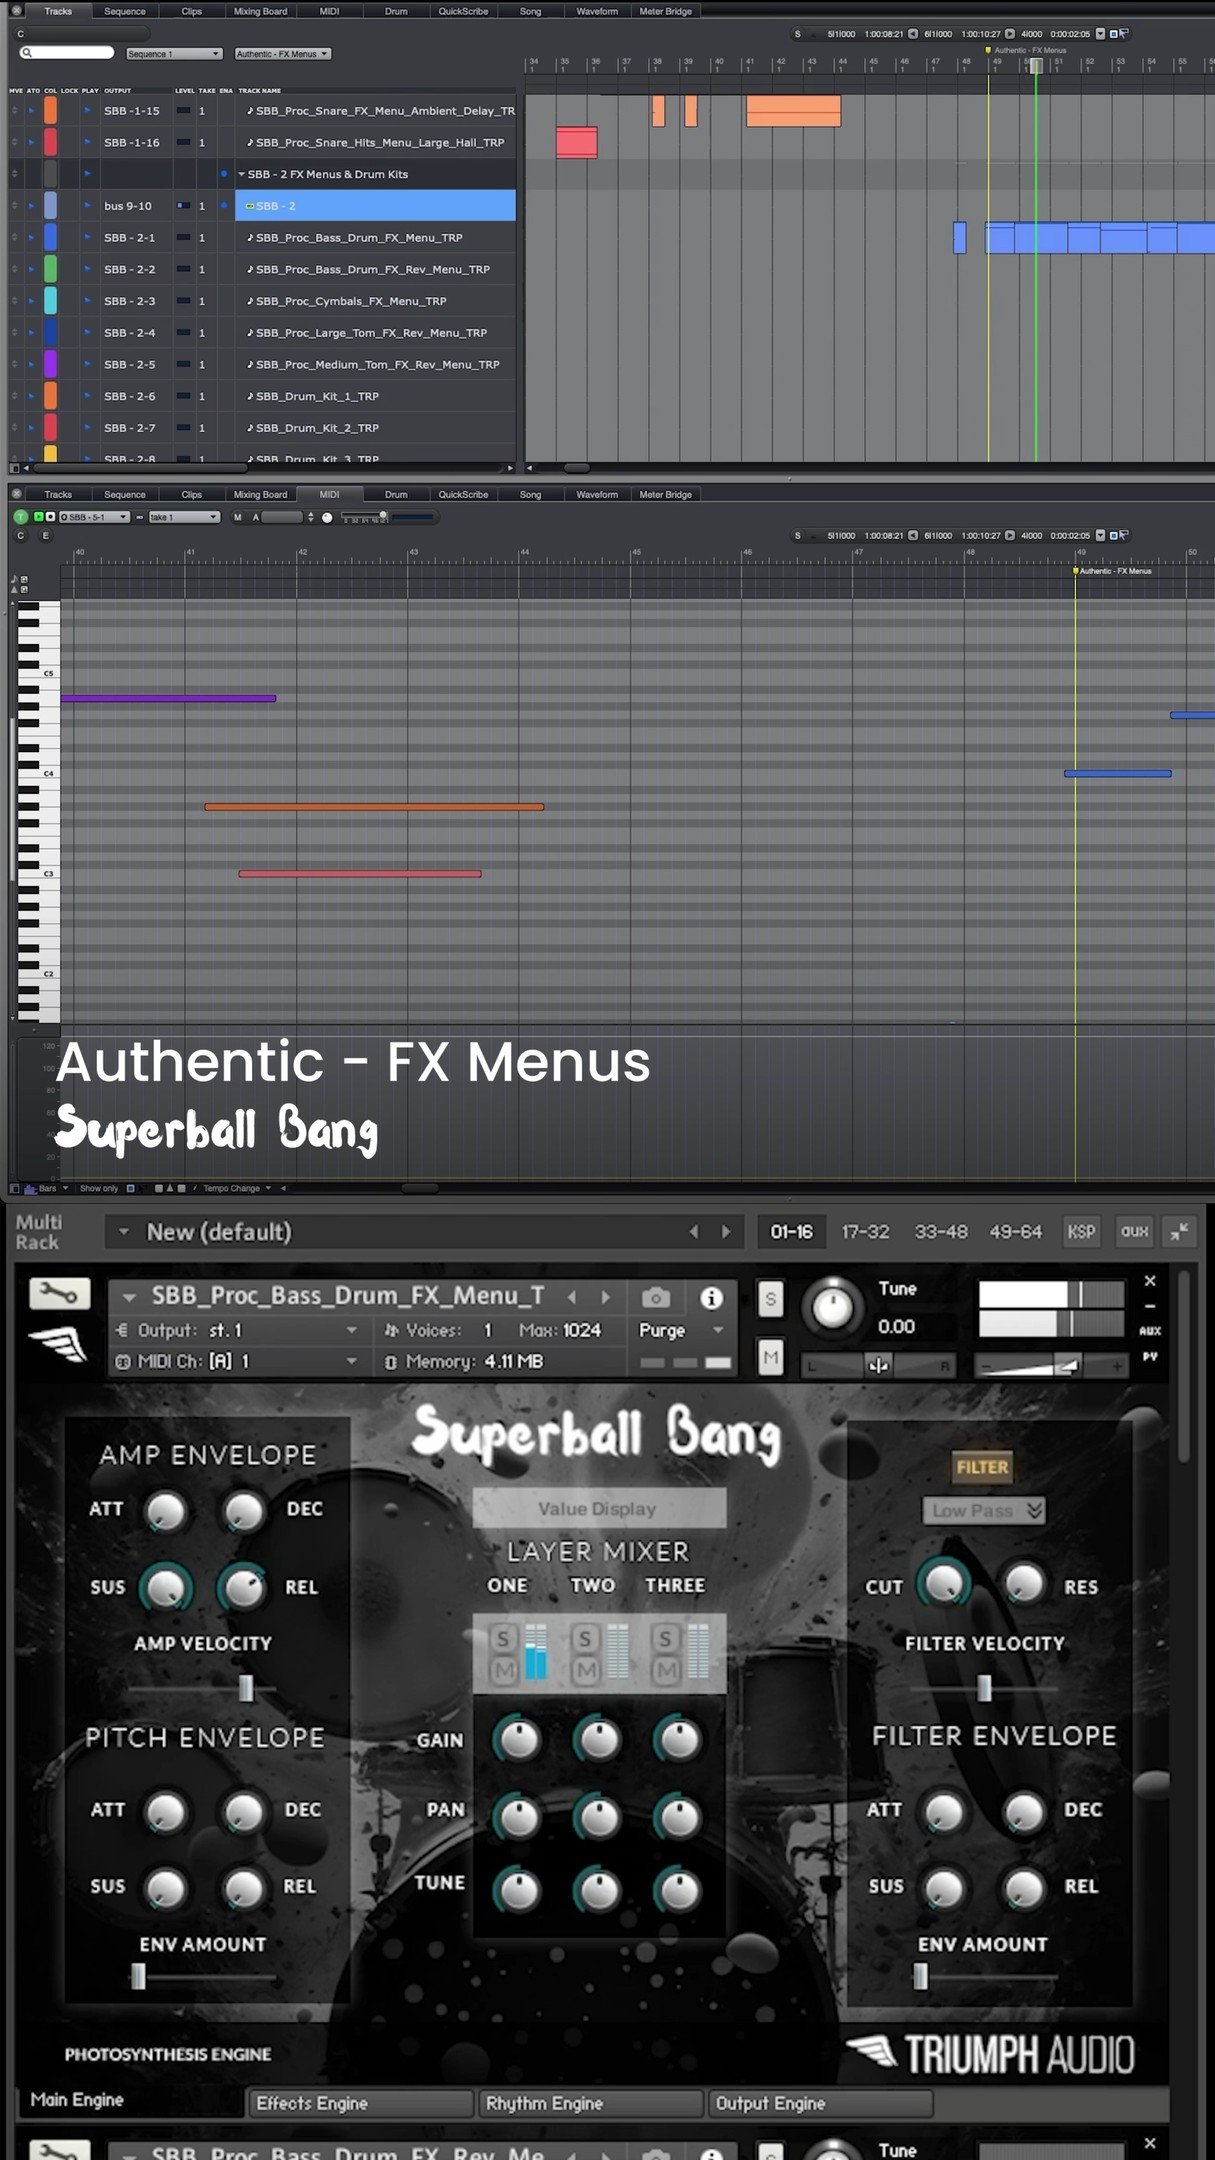Open the Purge dropdown menu
The height and width of the screenshot is (2160, 1215).
681,1330
